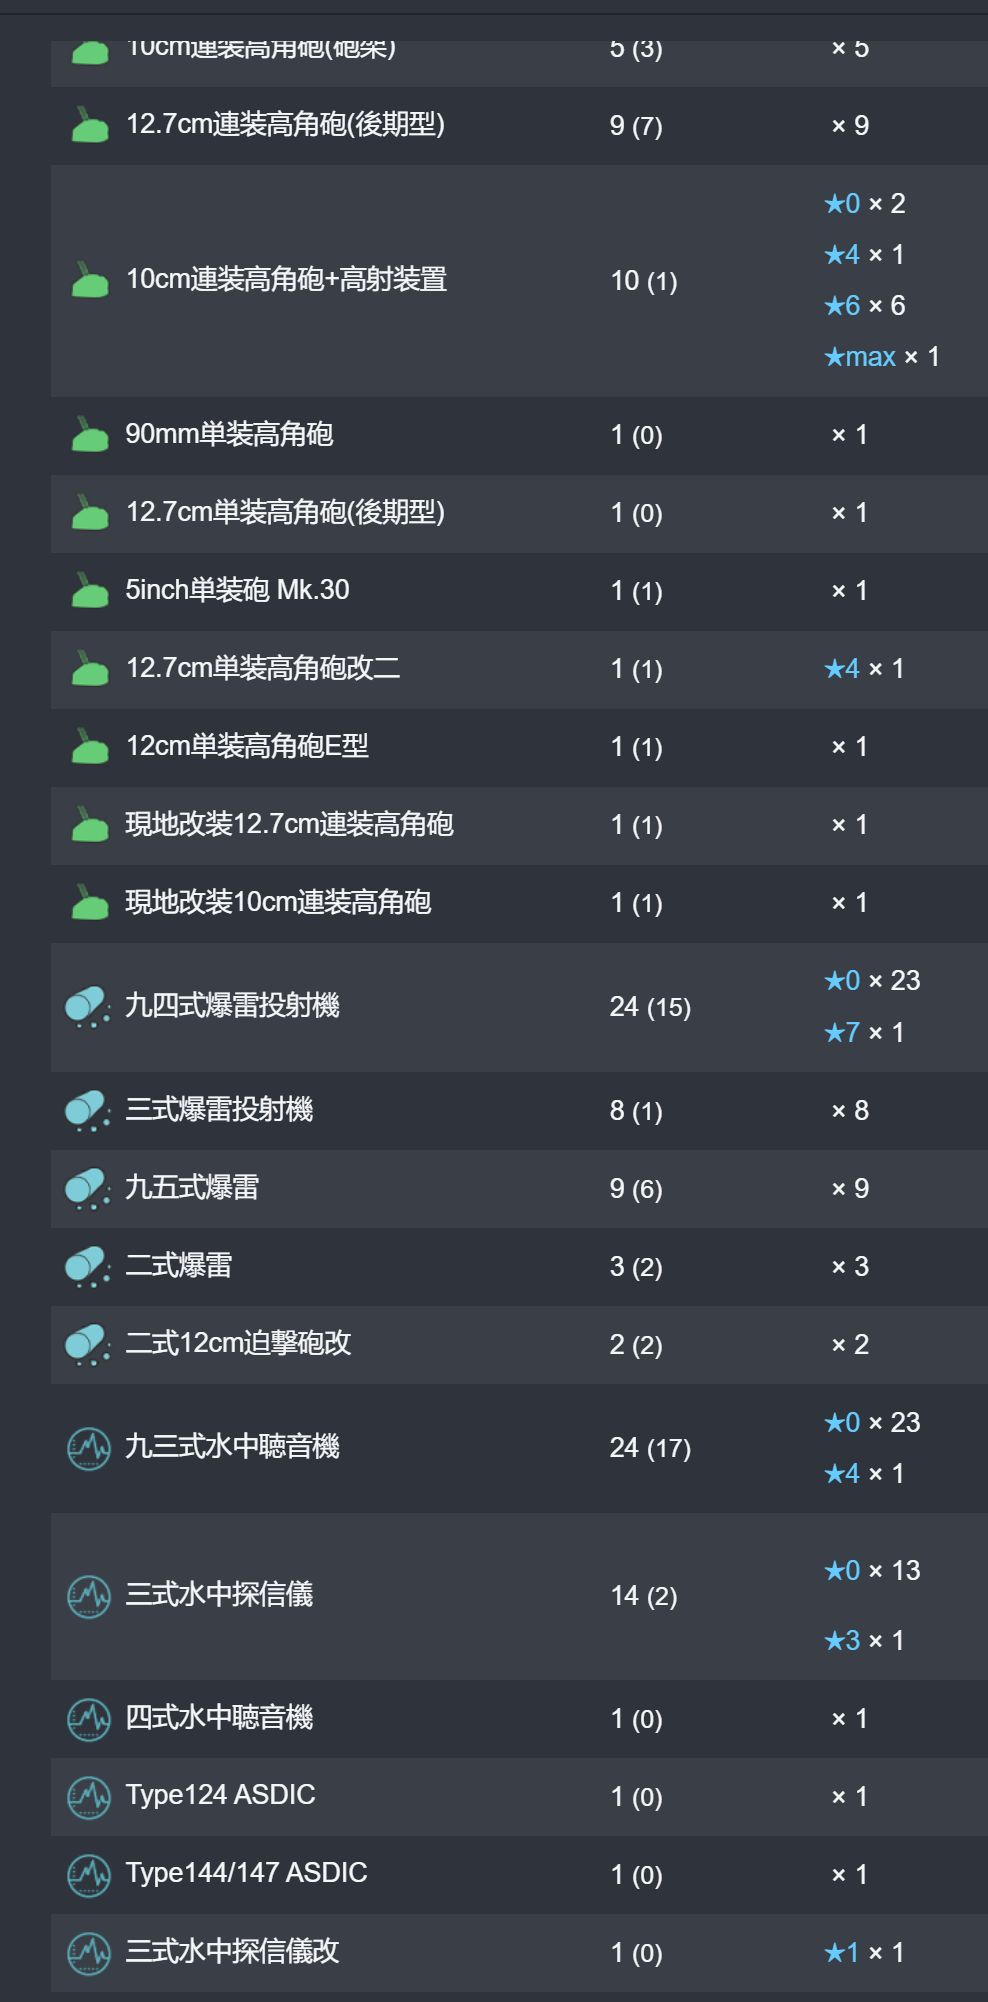Click the icon for 二式12cm迫撃砲改
Viewport: 988px width, 2002px height.
88,1345
